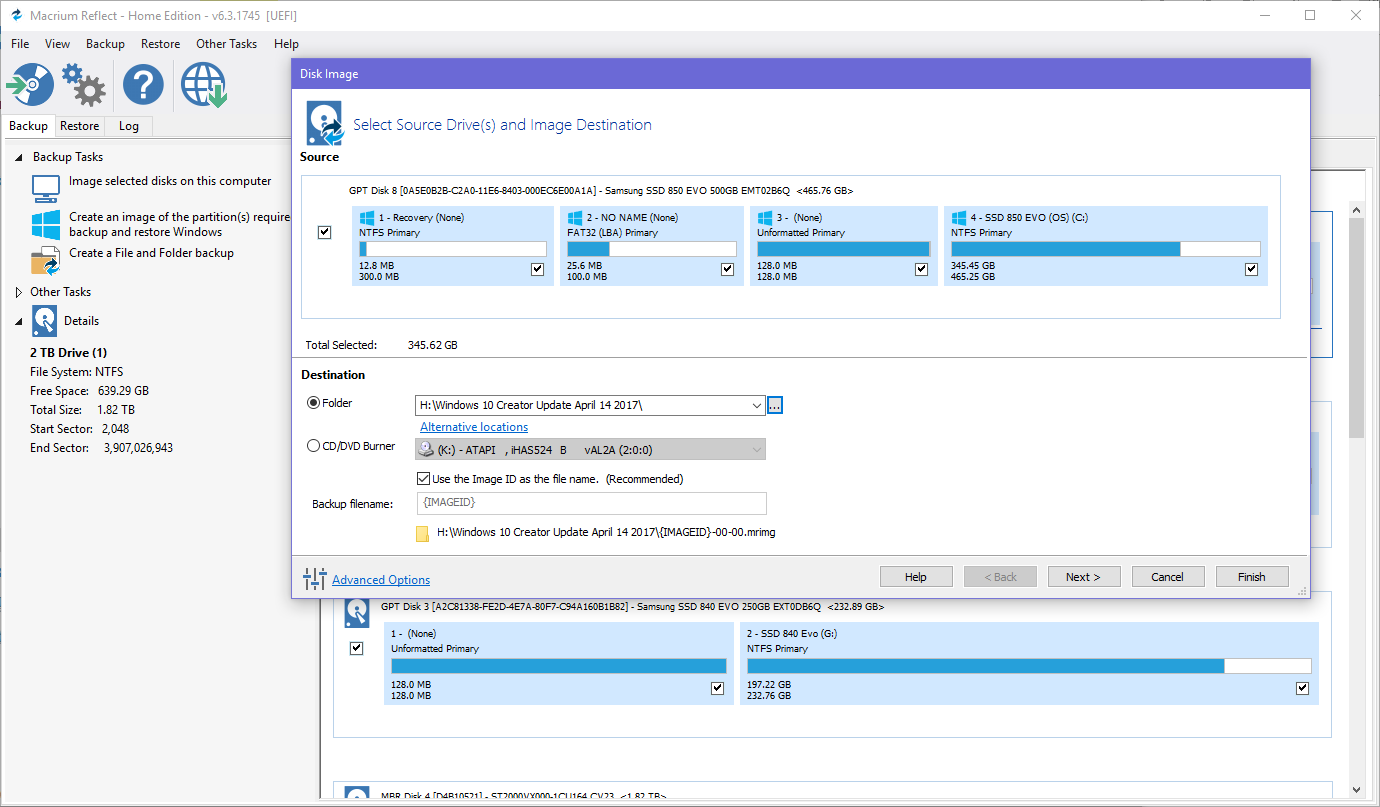Click the Cancel button
This screenshot has width=1380, height=807.
click(1167, 577)
